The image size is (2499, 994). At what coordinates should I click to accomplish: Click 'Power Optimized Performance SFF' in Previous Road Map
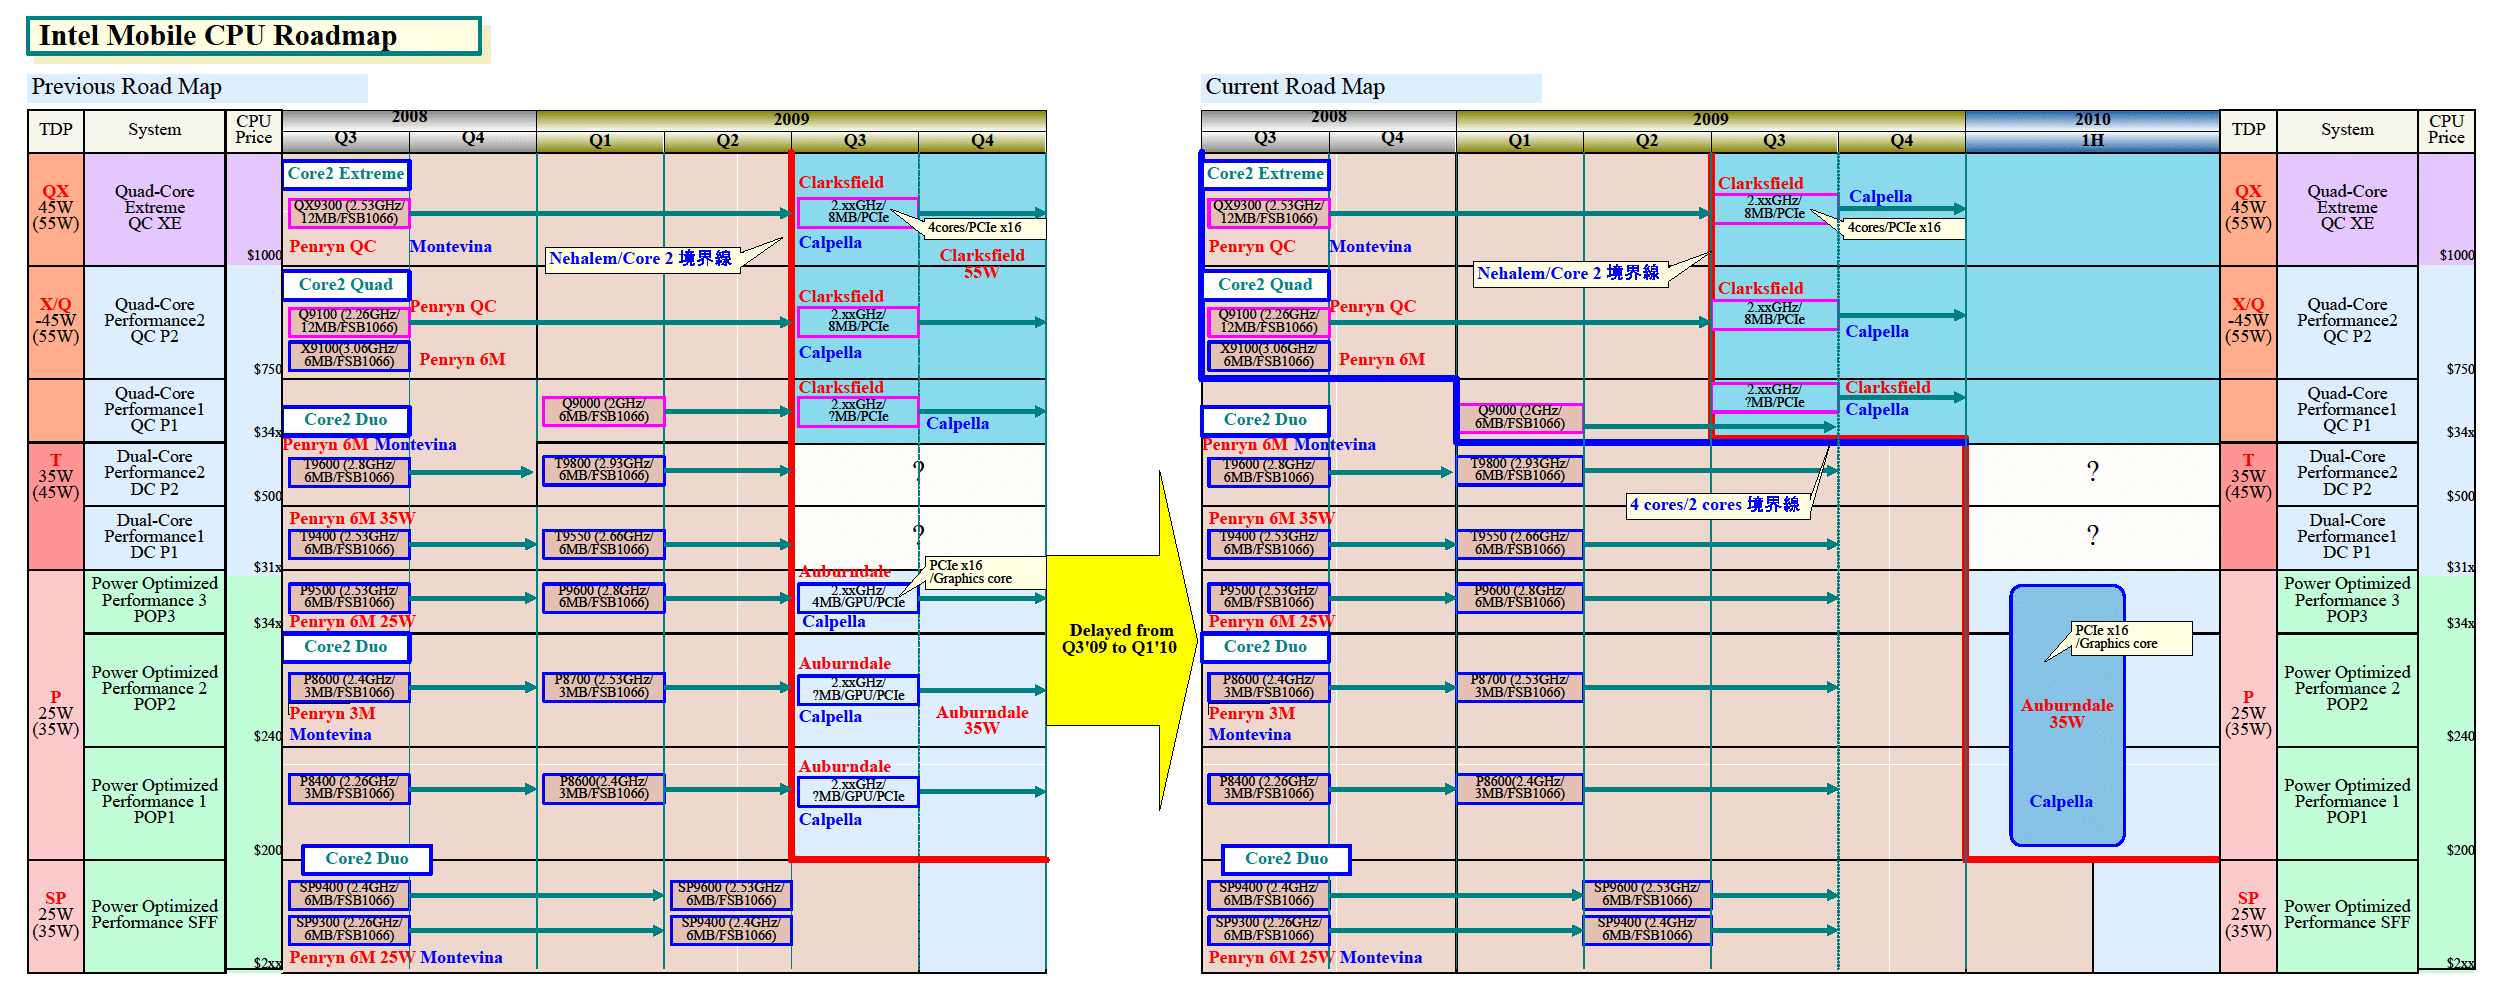[x=155, y=915]
